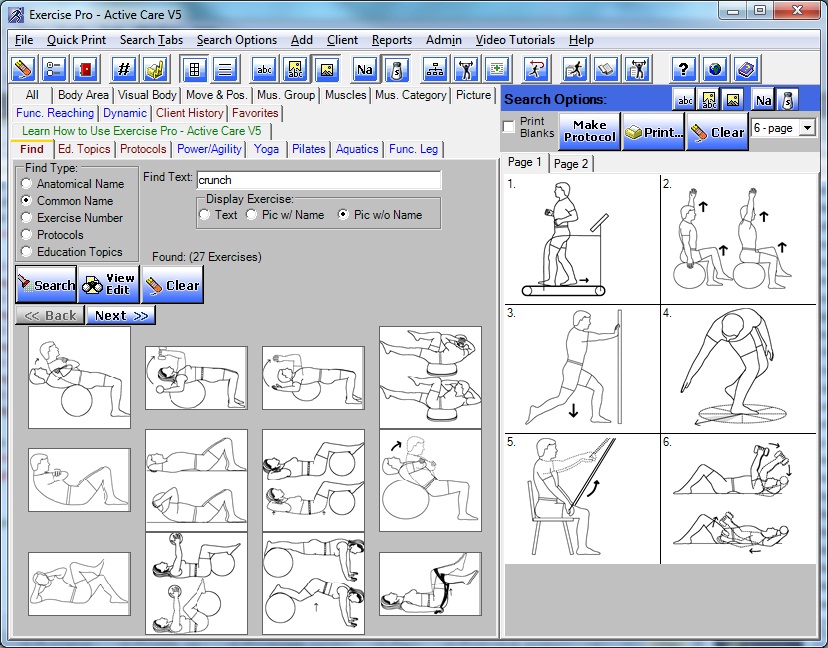Select treadmill walking exercise numbered 1
This screenshot has height=648, width=828.
[x=582, y=239]
